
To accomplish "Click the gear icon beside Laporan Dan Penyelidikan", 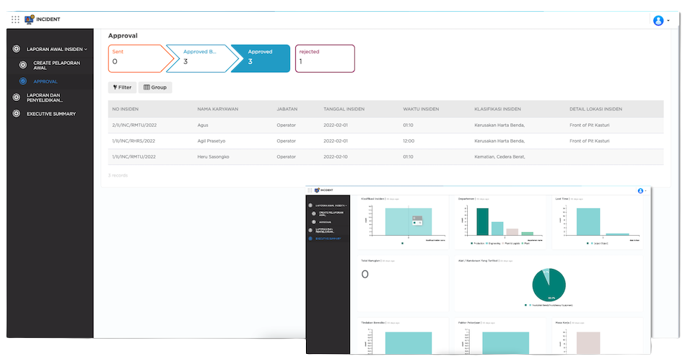I will (16, 97).
